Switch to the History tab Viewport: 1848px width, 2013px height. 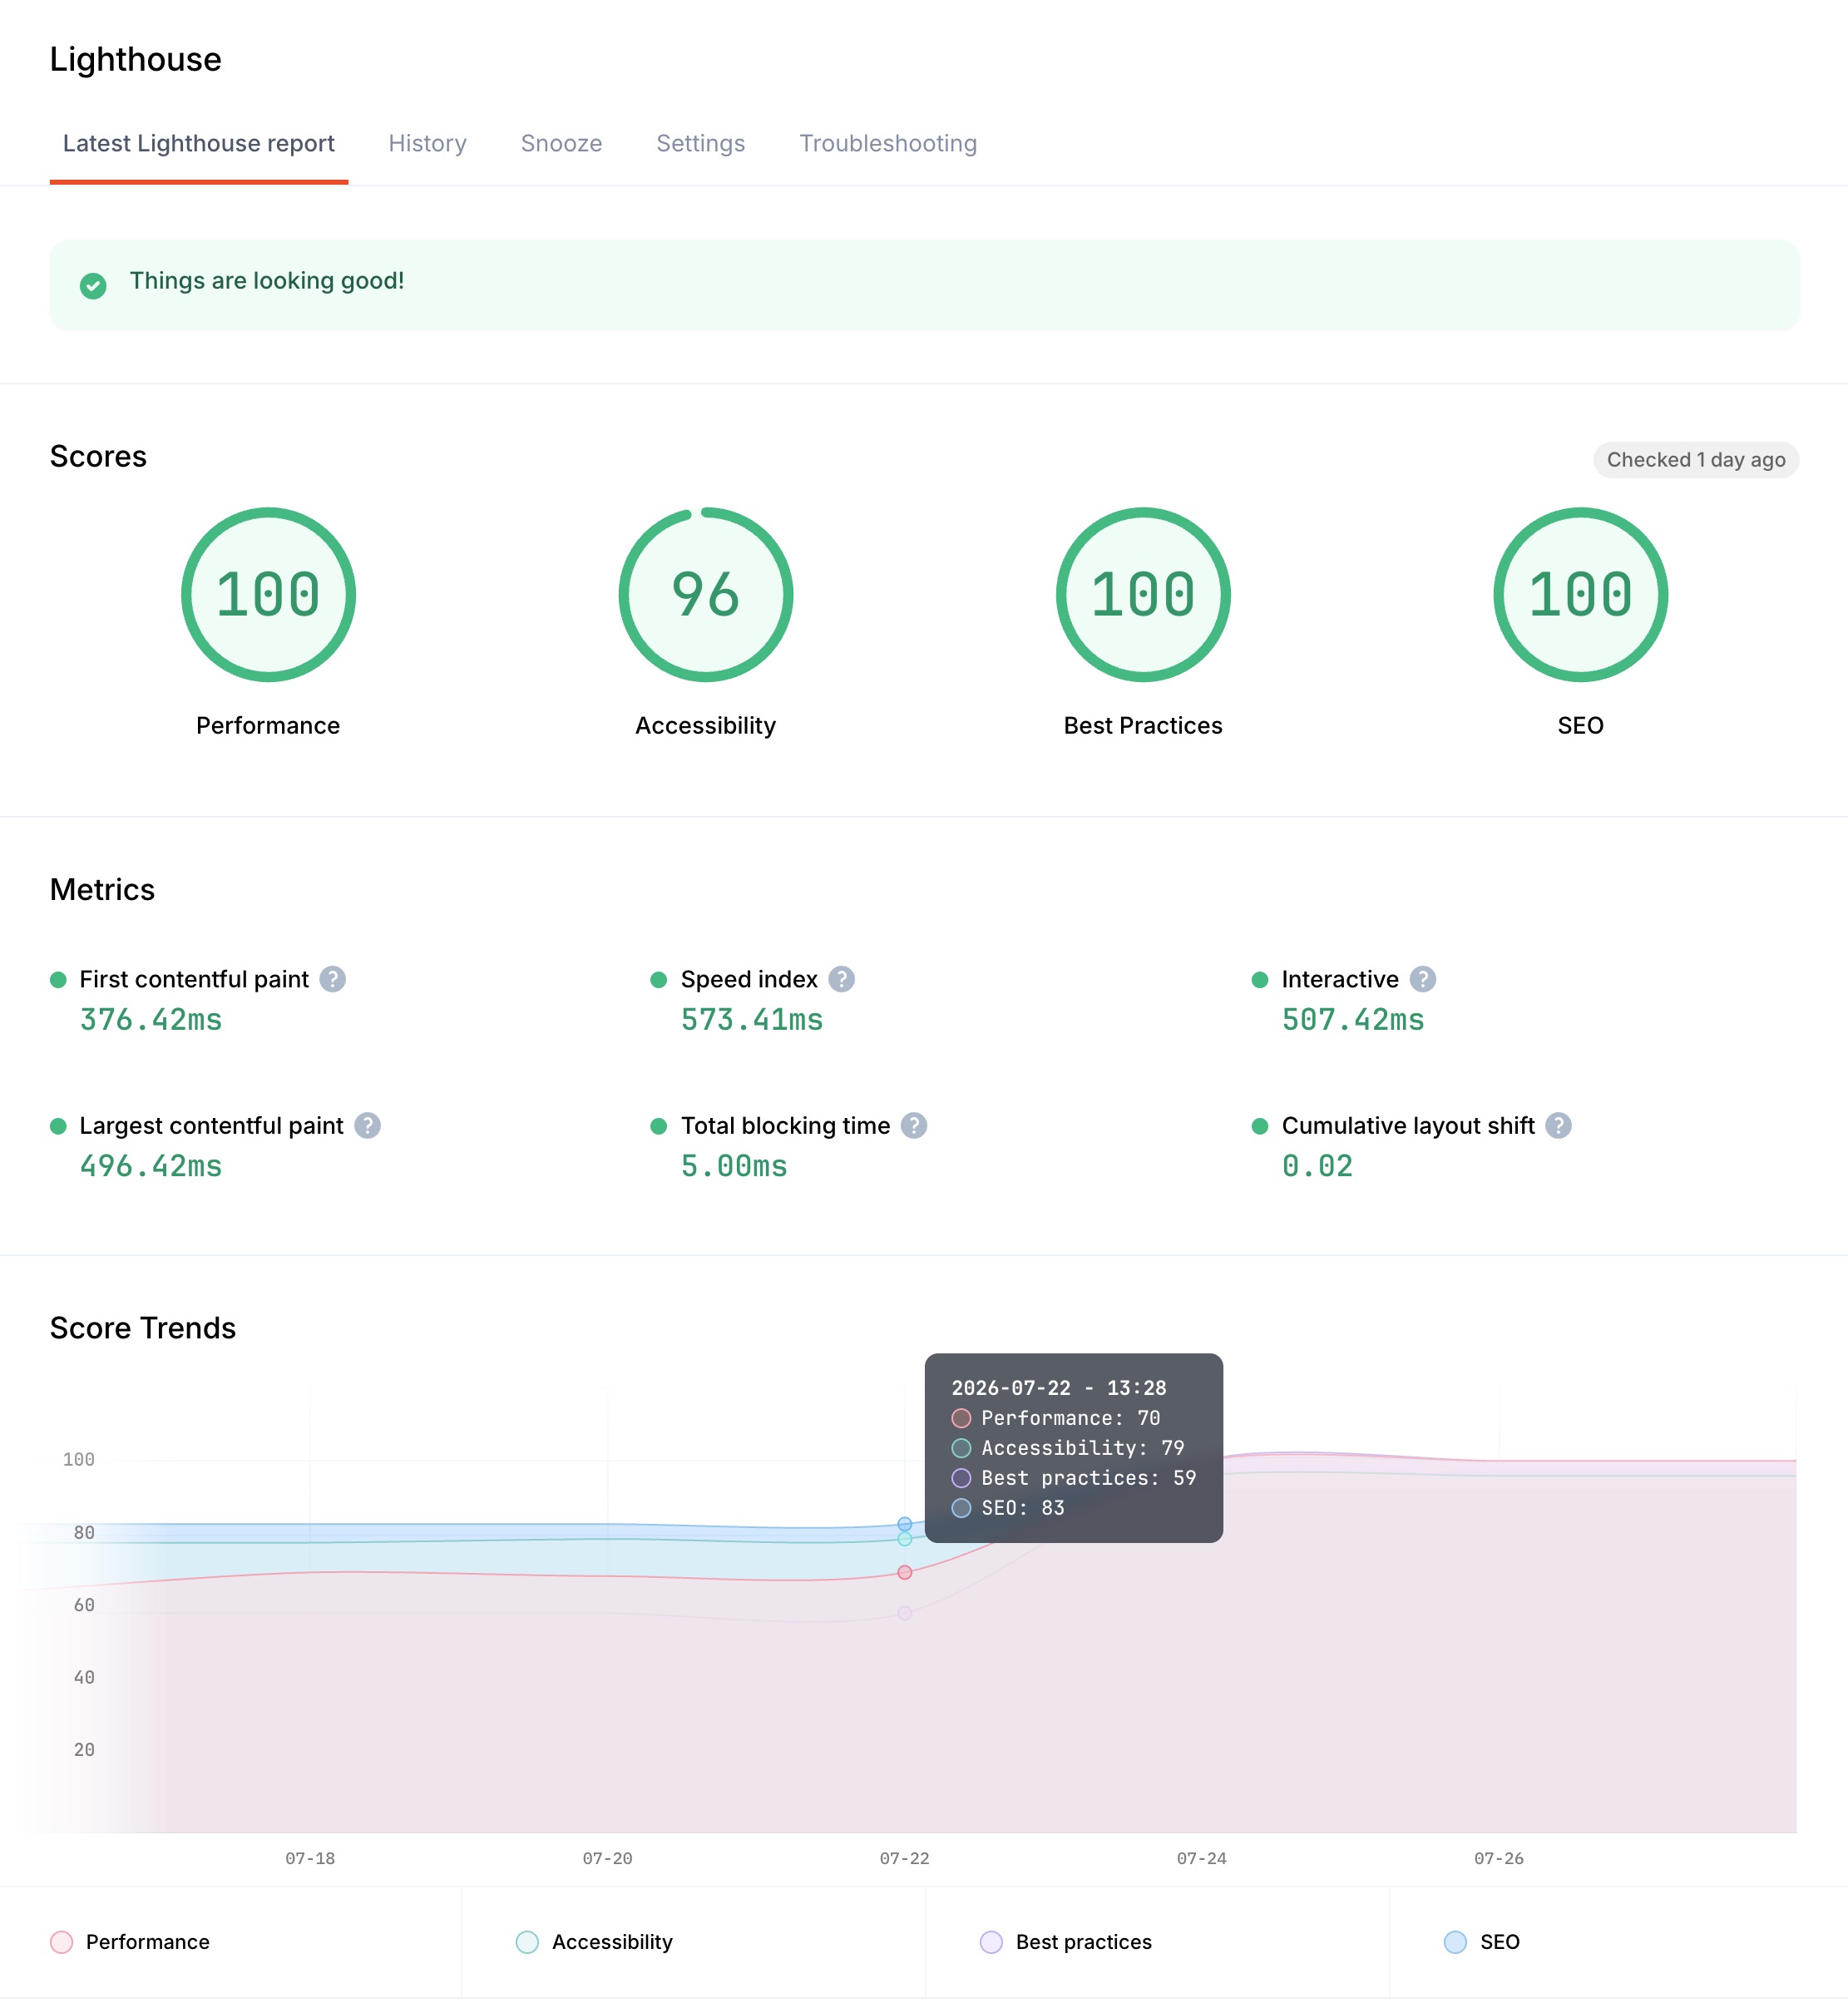427,144
